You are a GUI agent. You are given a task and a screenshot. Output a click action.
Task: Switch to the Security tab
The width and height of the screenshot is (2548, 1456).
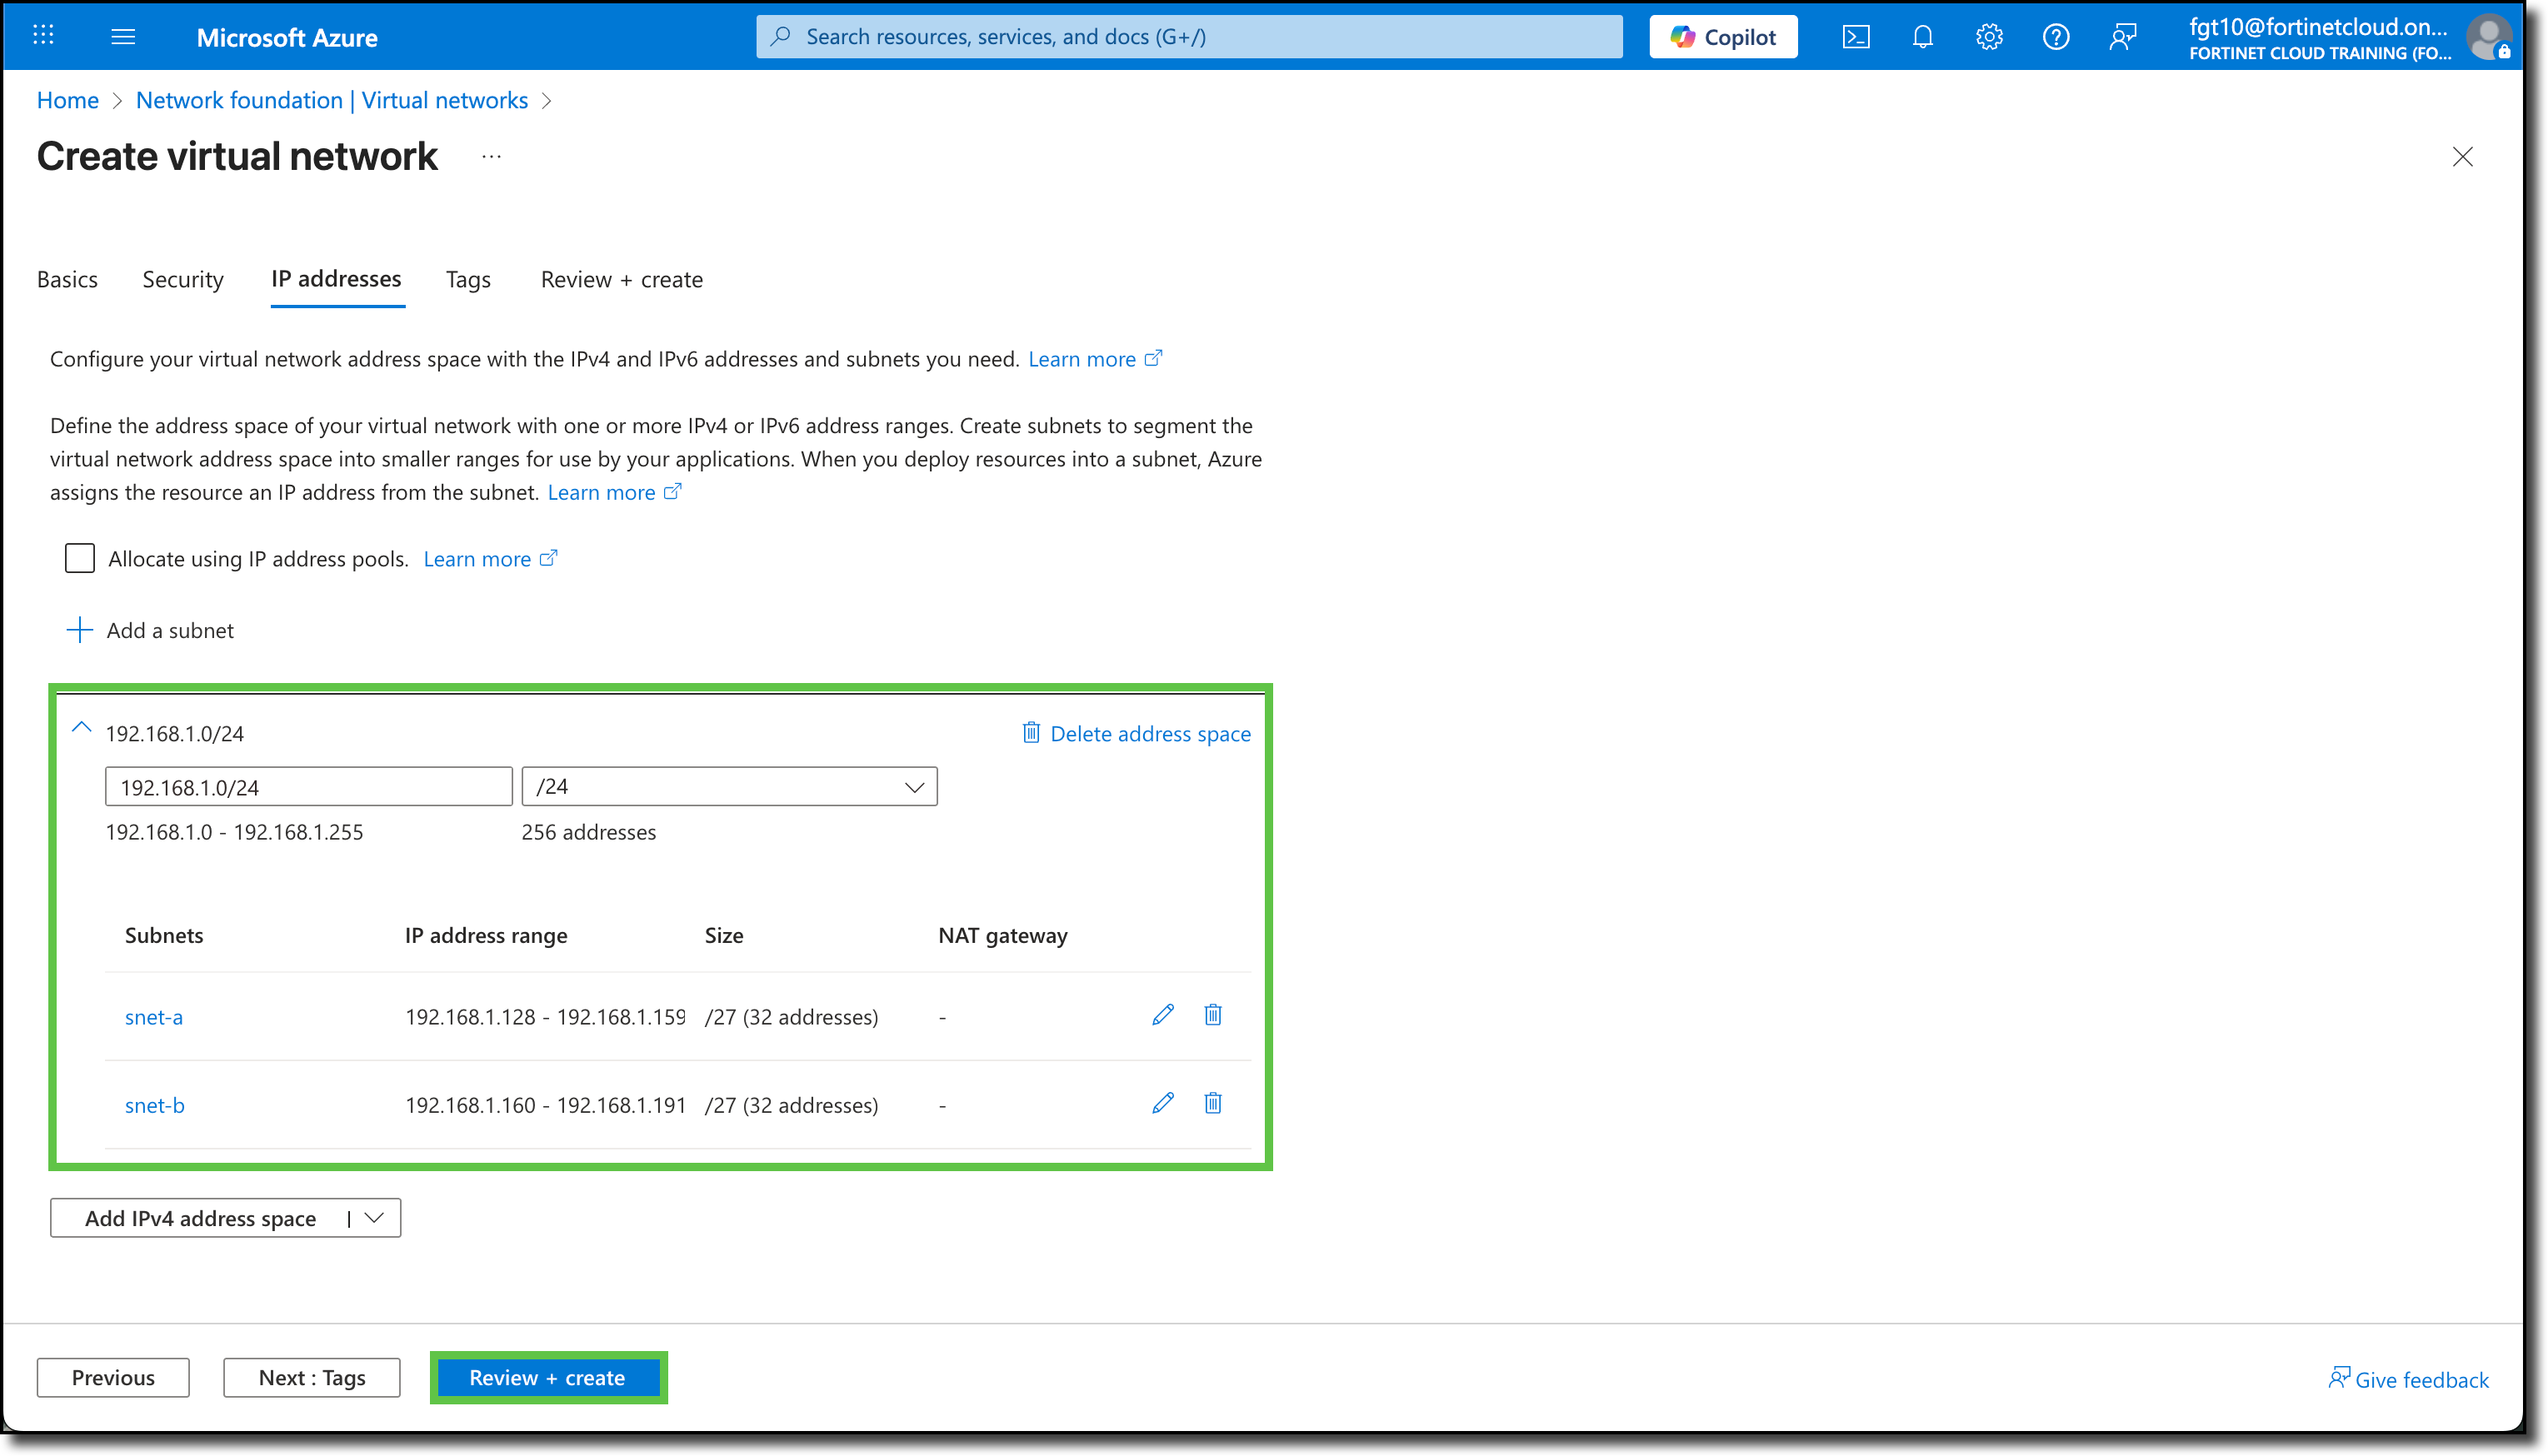coord(182,280)
